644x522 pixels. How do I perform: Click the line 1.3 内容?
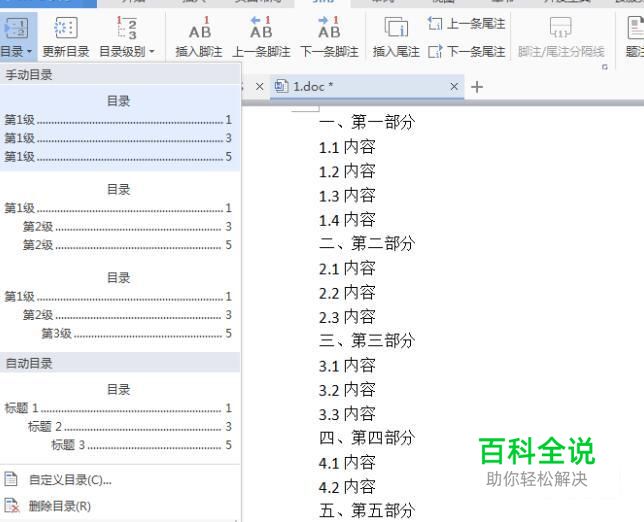click(347, 195)
